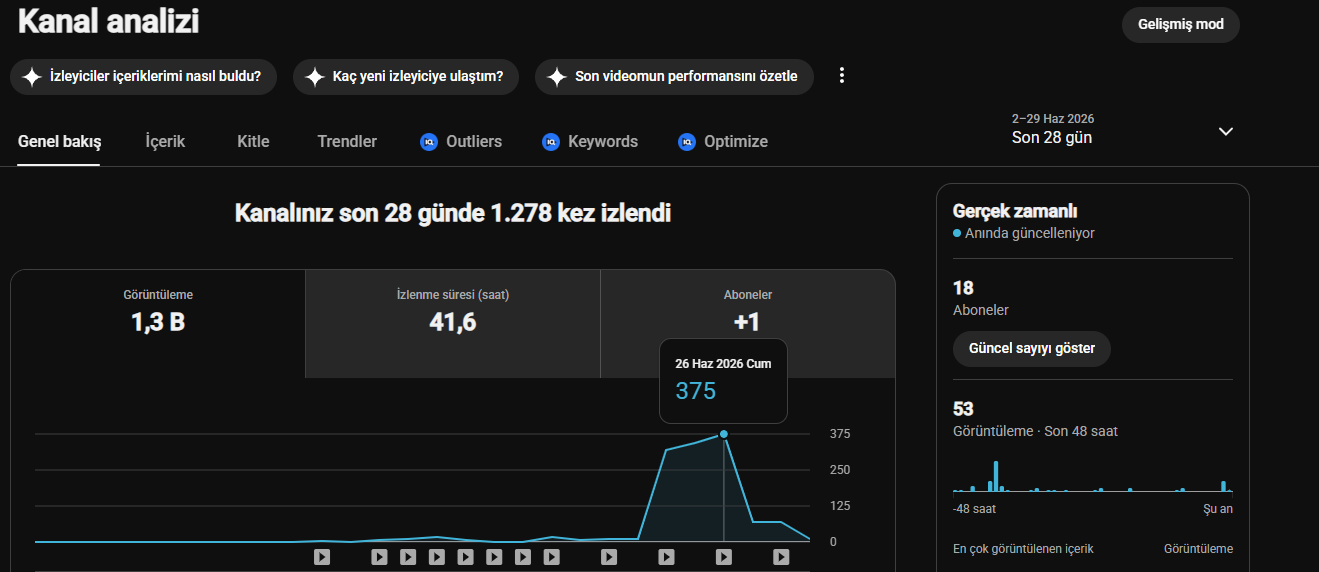Click the 'Anında güncelleniyor' status text

(1030, 233)
